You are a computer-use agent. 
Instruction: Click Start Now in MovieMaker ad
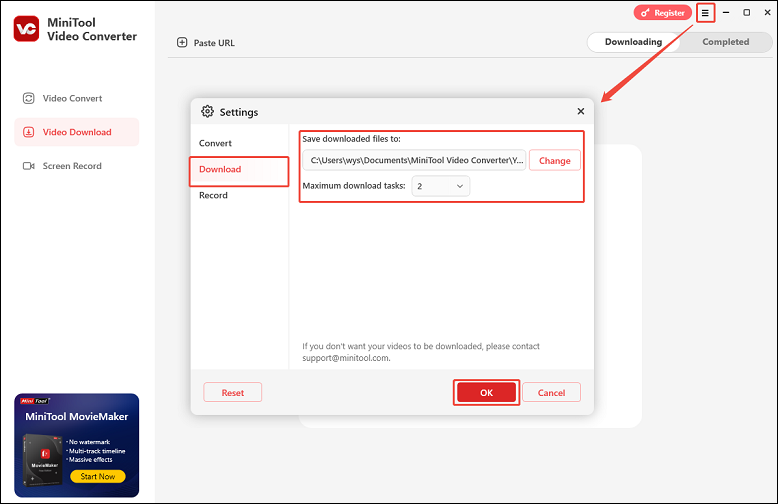click(98, 476)
